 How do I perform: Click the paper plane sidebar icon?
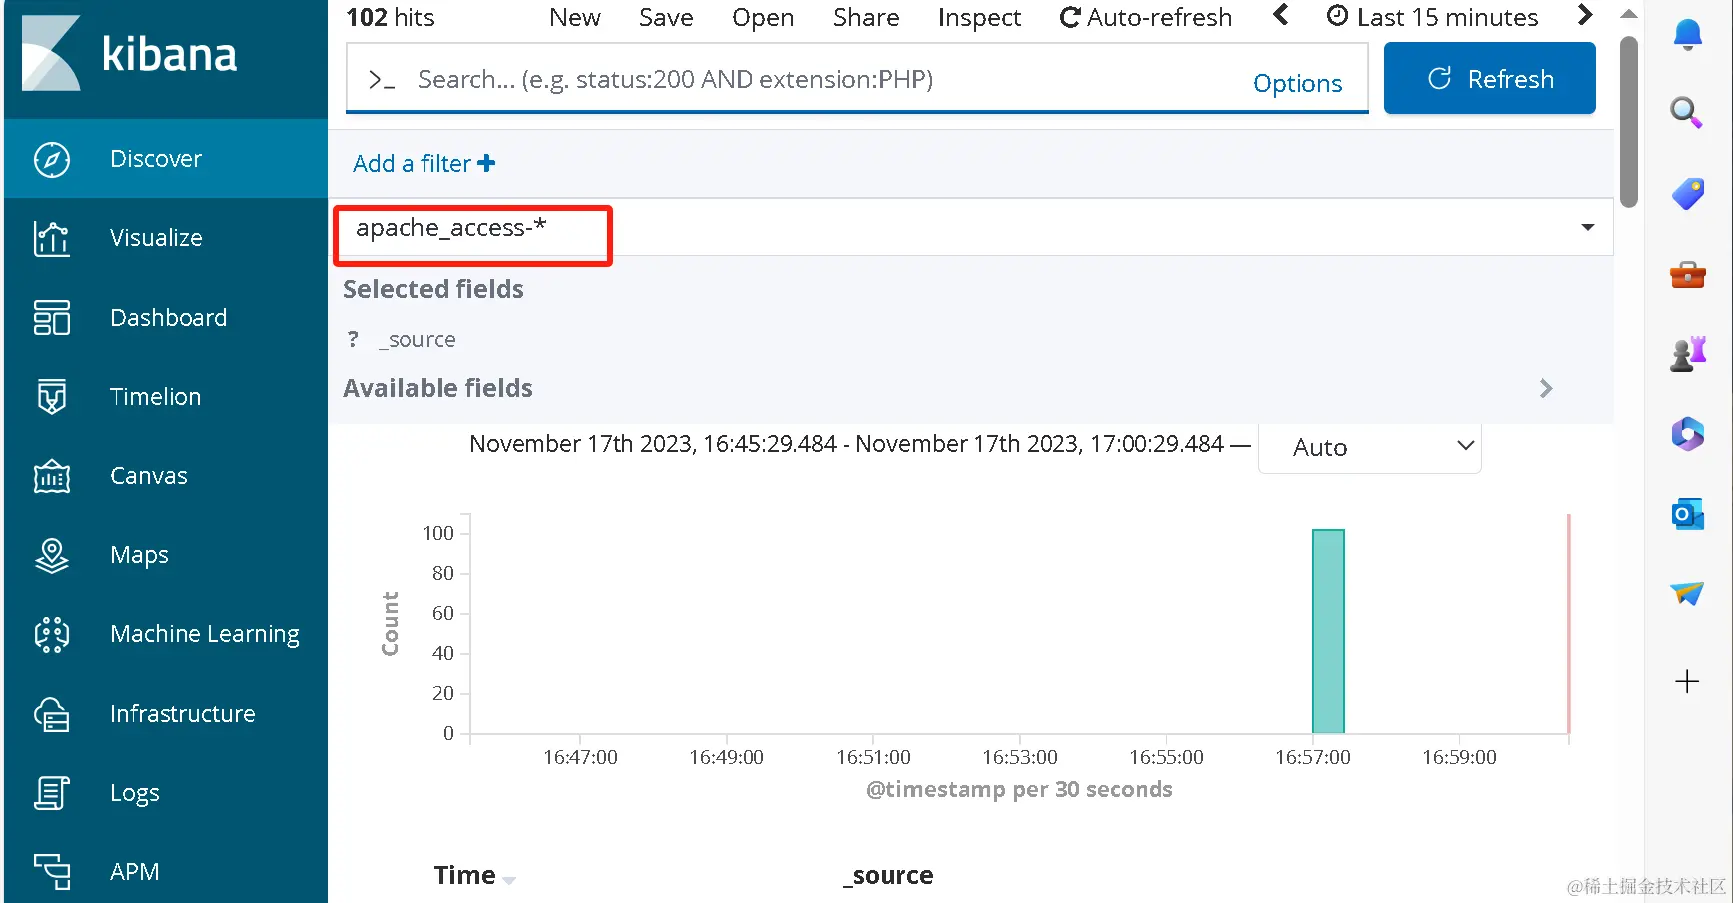coord(1688,593)
